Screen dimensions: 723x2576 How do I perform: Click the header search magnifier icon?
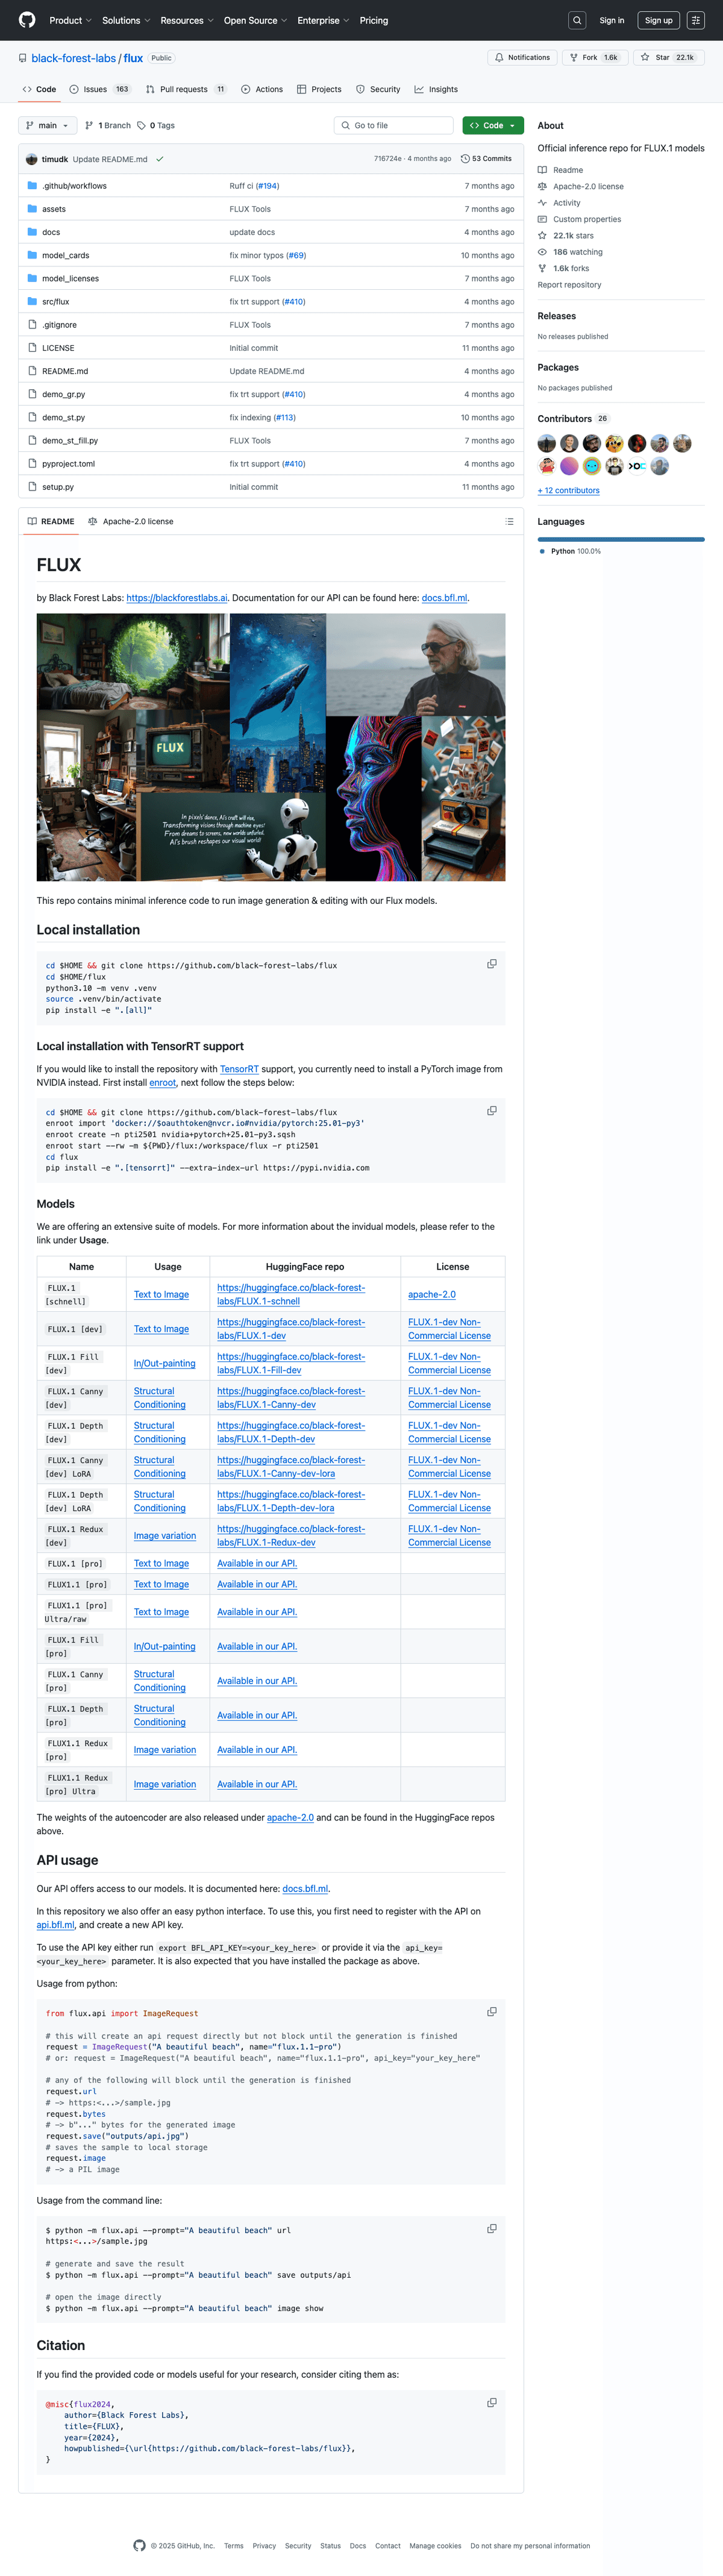[577, 20]
